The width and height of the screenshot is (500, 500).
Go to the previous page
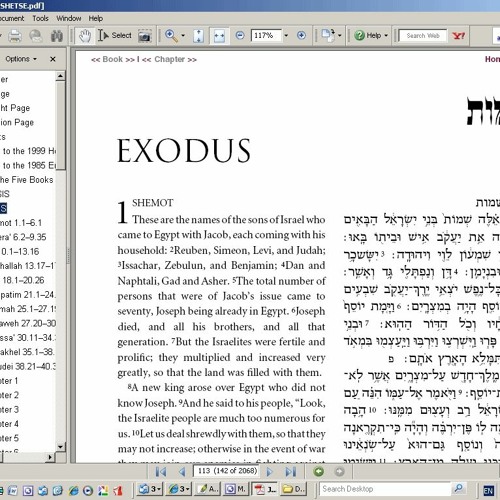coord(182,471)
